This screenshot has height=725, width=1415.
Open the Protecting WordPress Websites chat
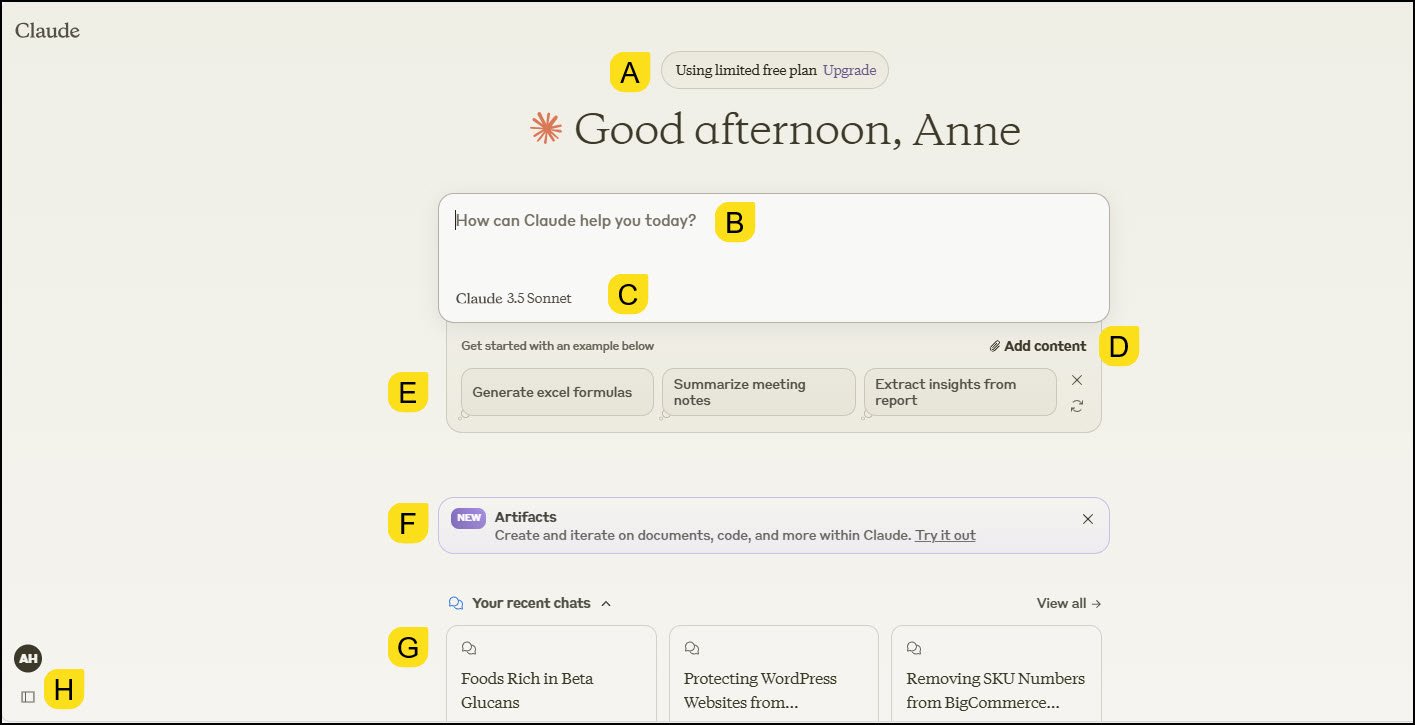[774, 674]
